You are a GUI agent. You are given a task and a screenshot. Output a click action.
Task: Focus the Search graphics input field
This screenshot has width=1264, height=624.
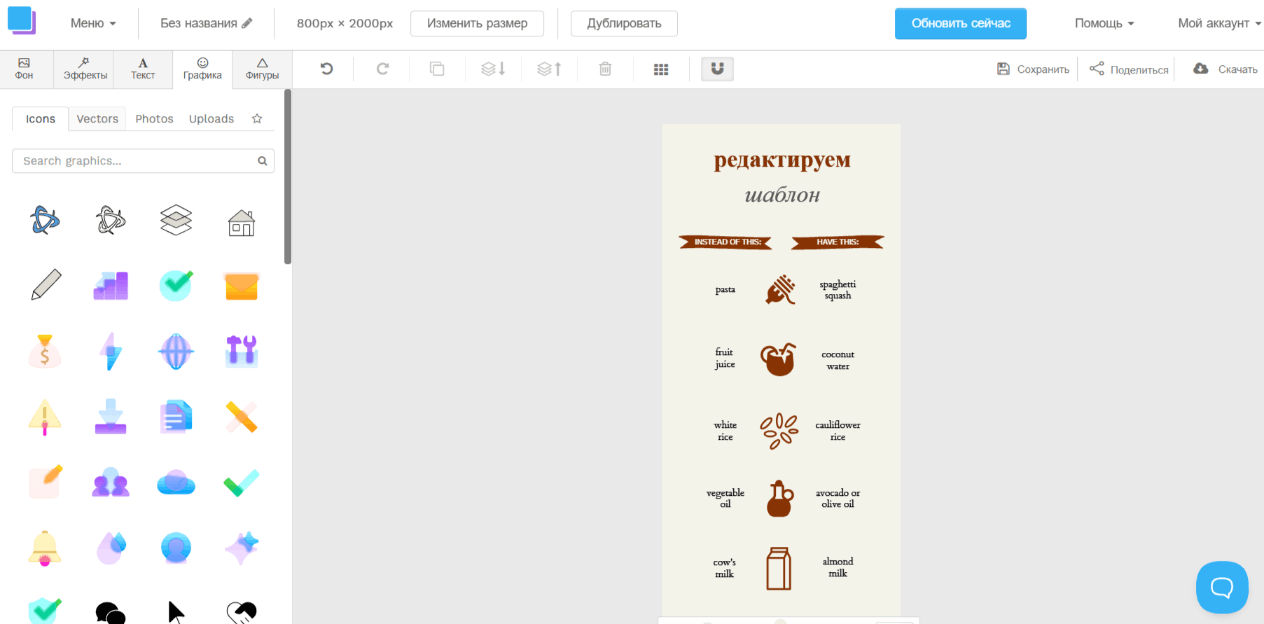pyautogui.click(x=143, y=161)
